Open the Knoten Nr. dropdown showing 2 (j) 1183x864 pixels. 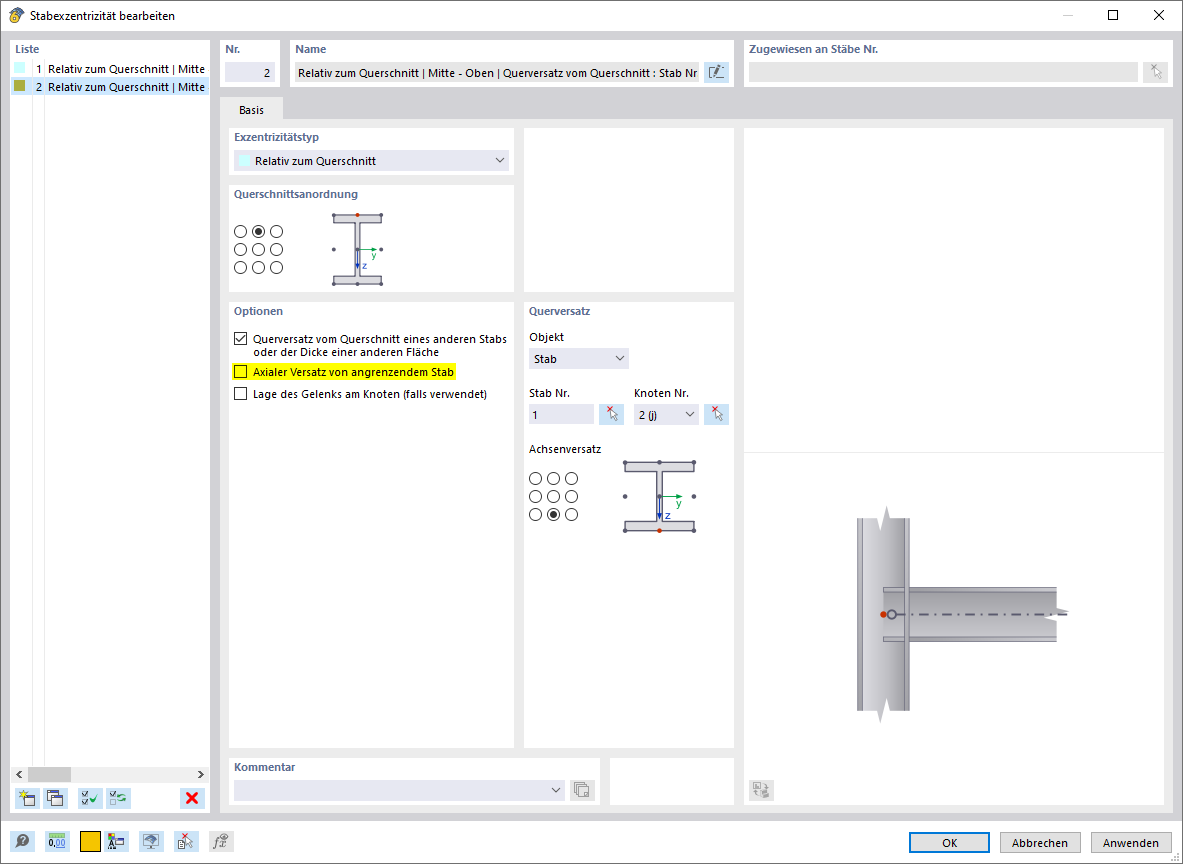pos(666,414)
